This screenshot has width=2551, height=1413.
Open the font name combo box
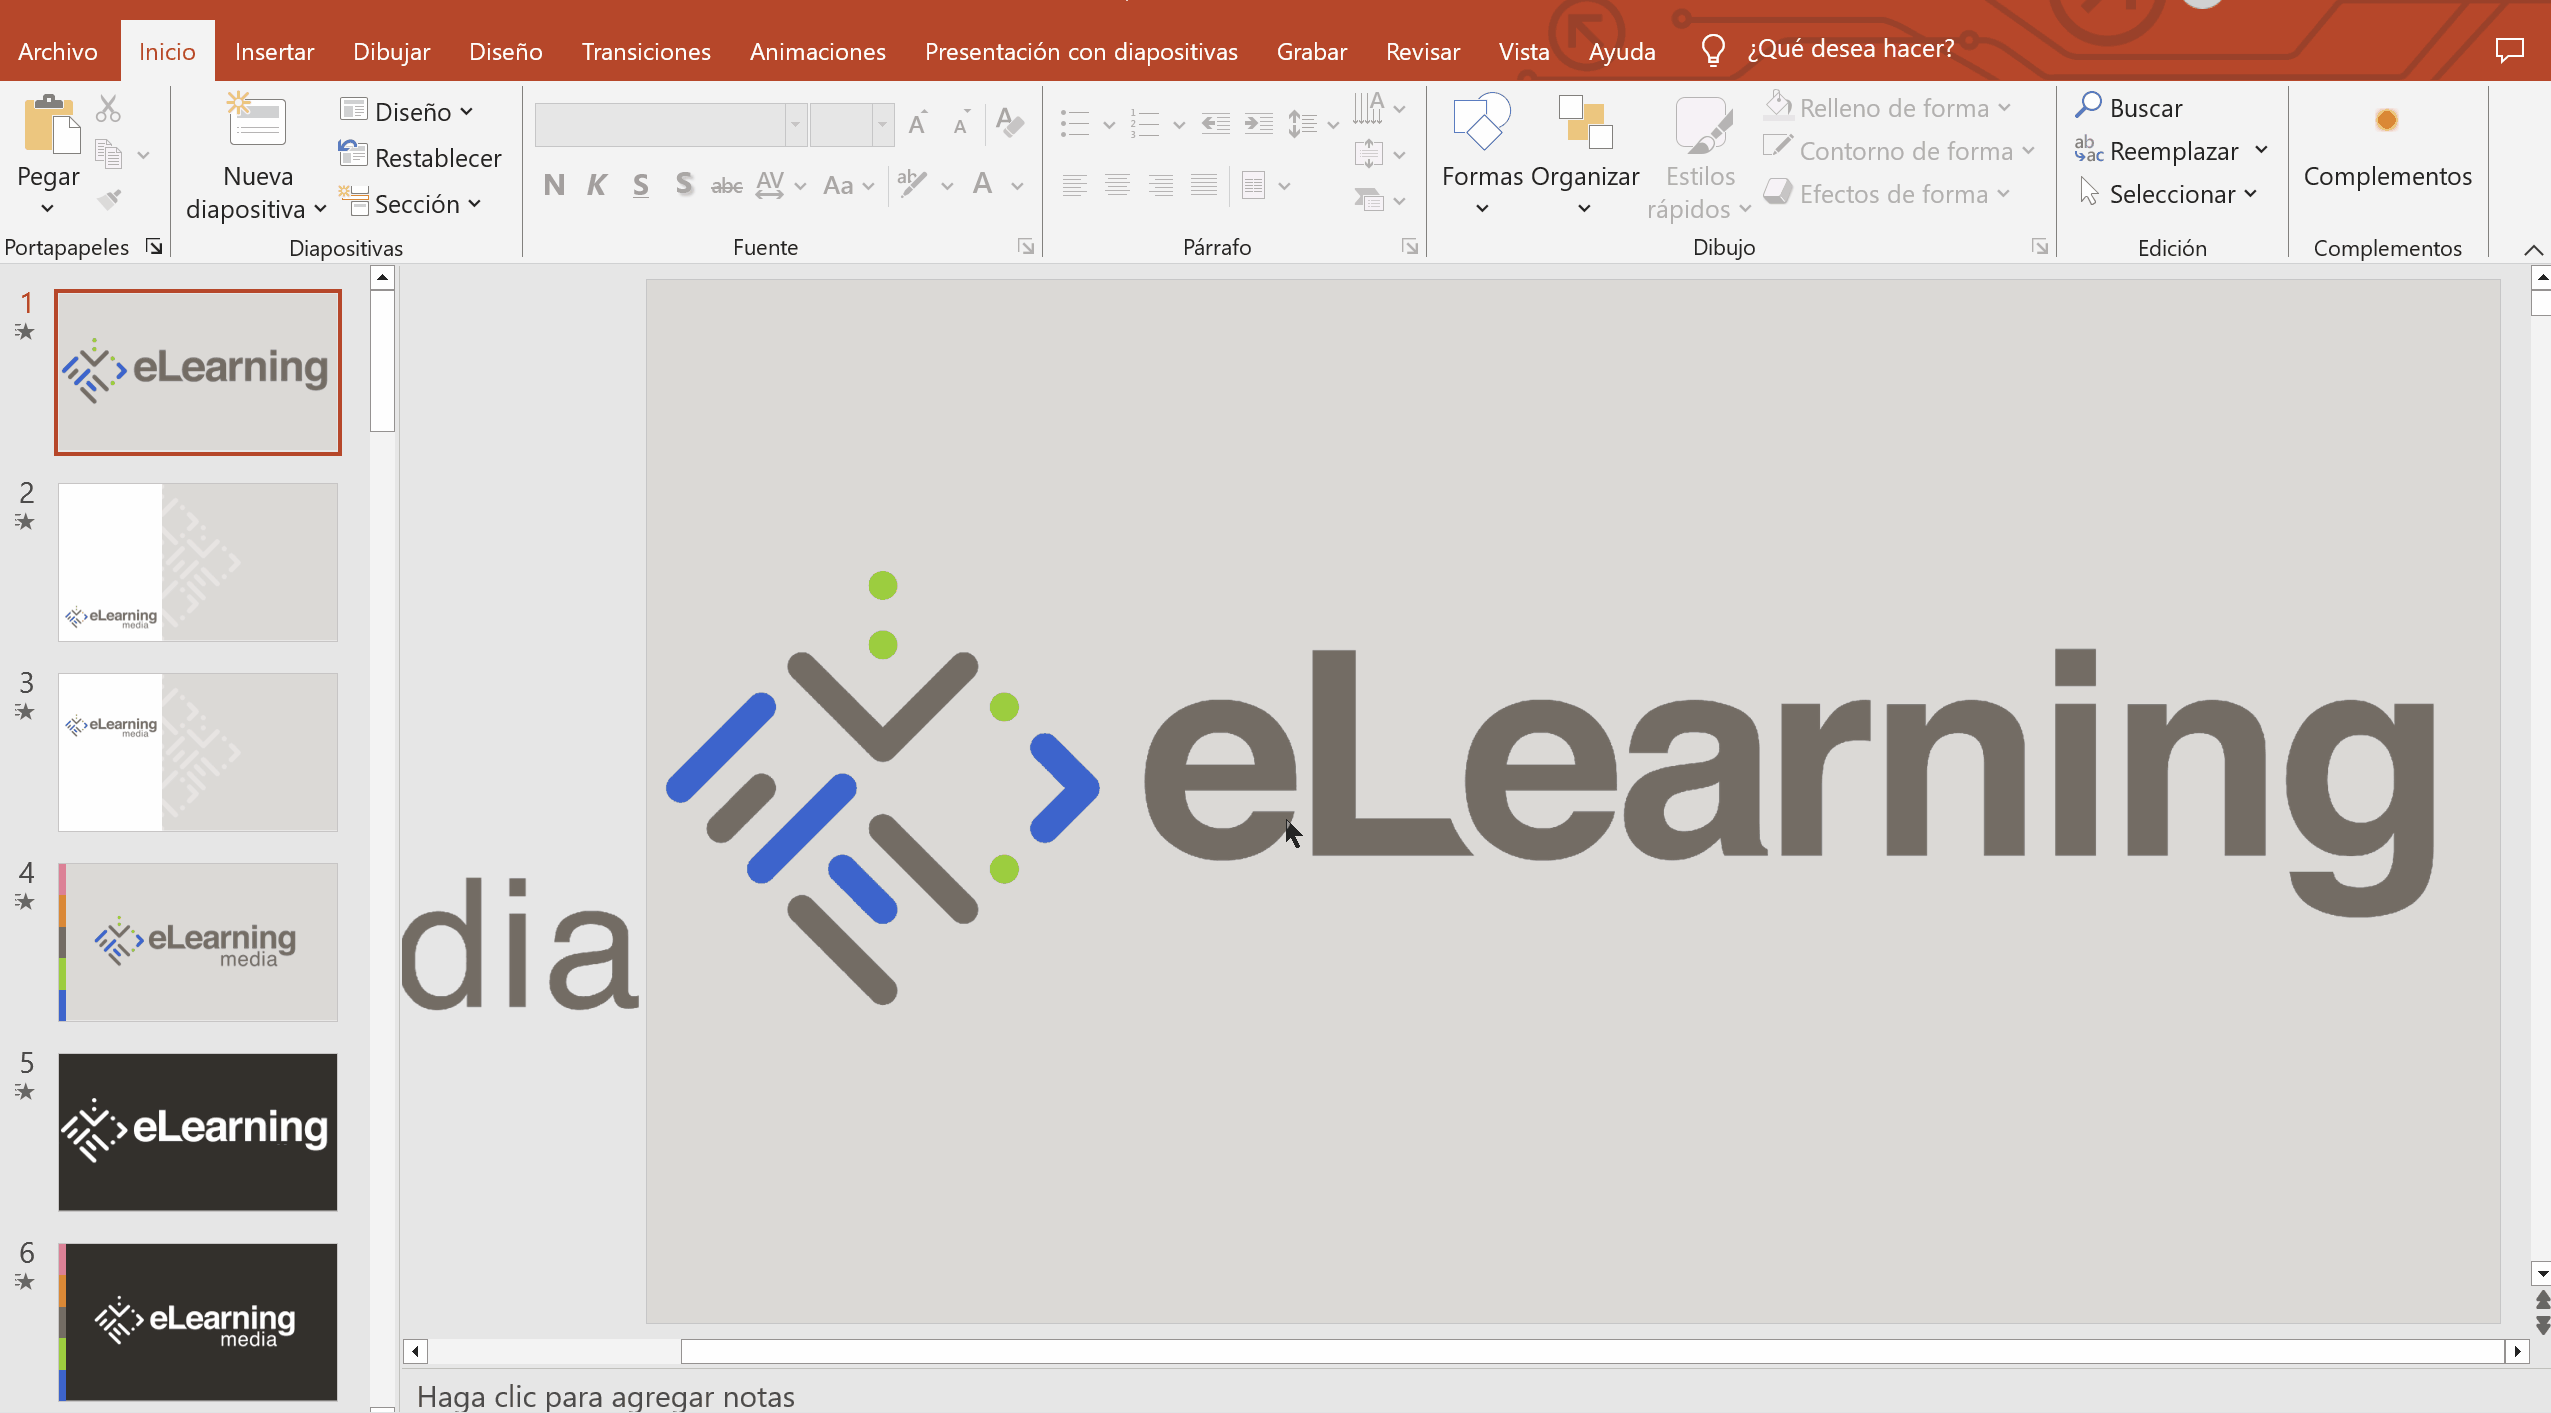[x=670, y=125]
